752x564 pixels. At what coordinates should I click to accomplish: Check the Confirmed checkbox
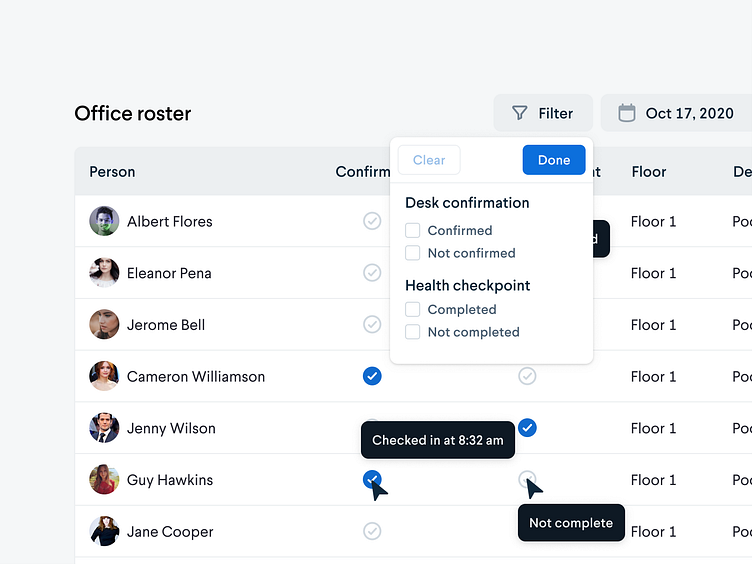click(x=412, y=230)
